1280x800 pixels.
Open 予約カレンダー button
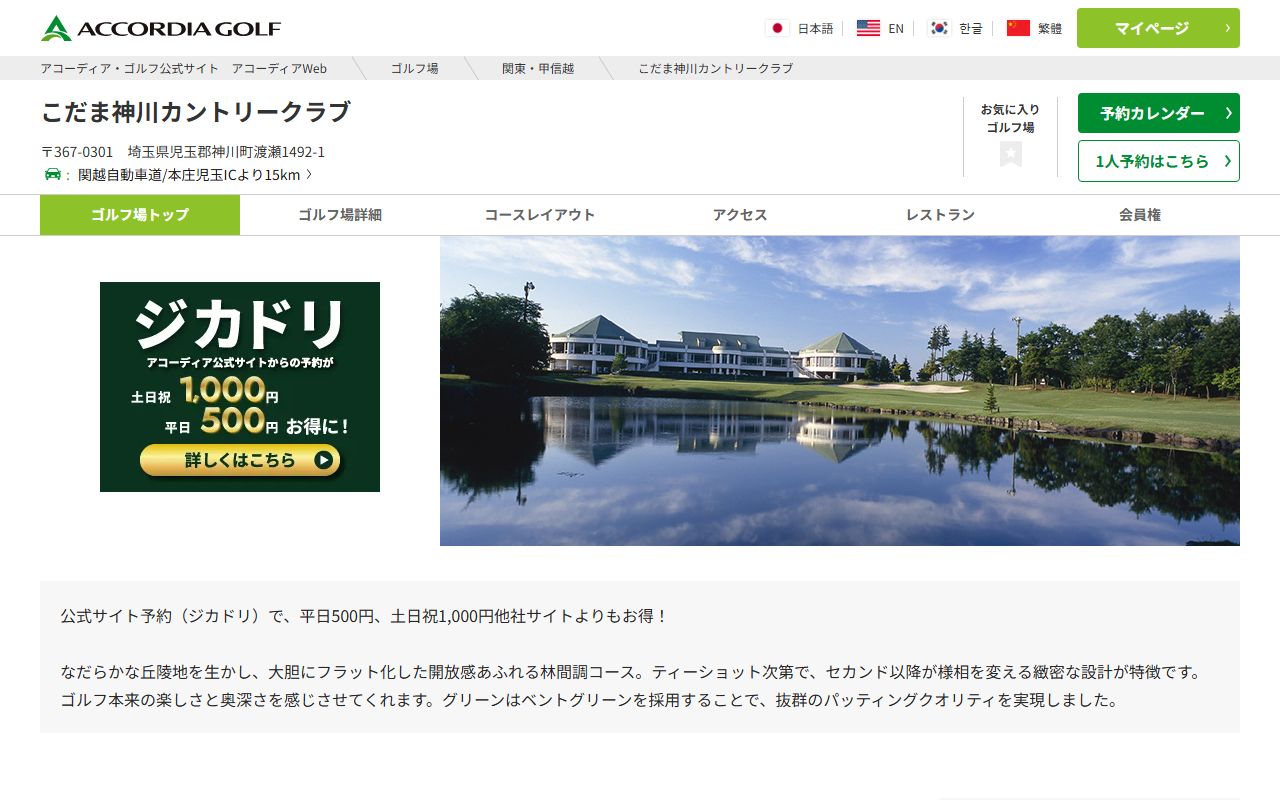[x=1158, y=113]
